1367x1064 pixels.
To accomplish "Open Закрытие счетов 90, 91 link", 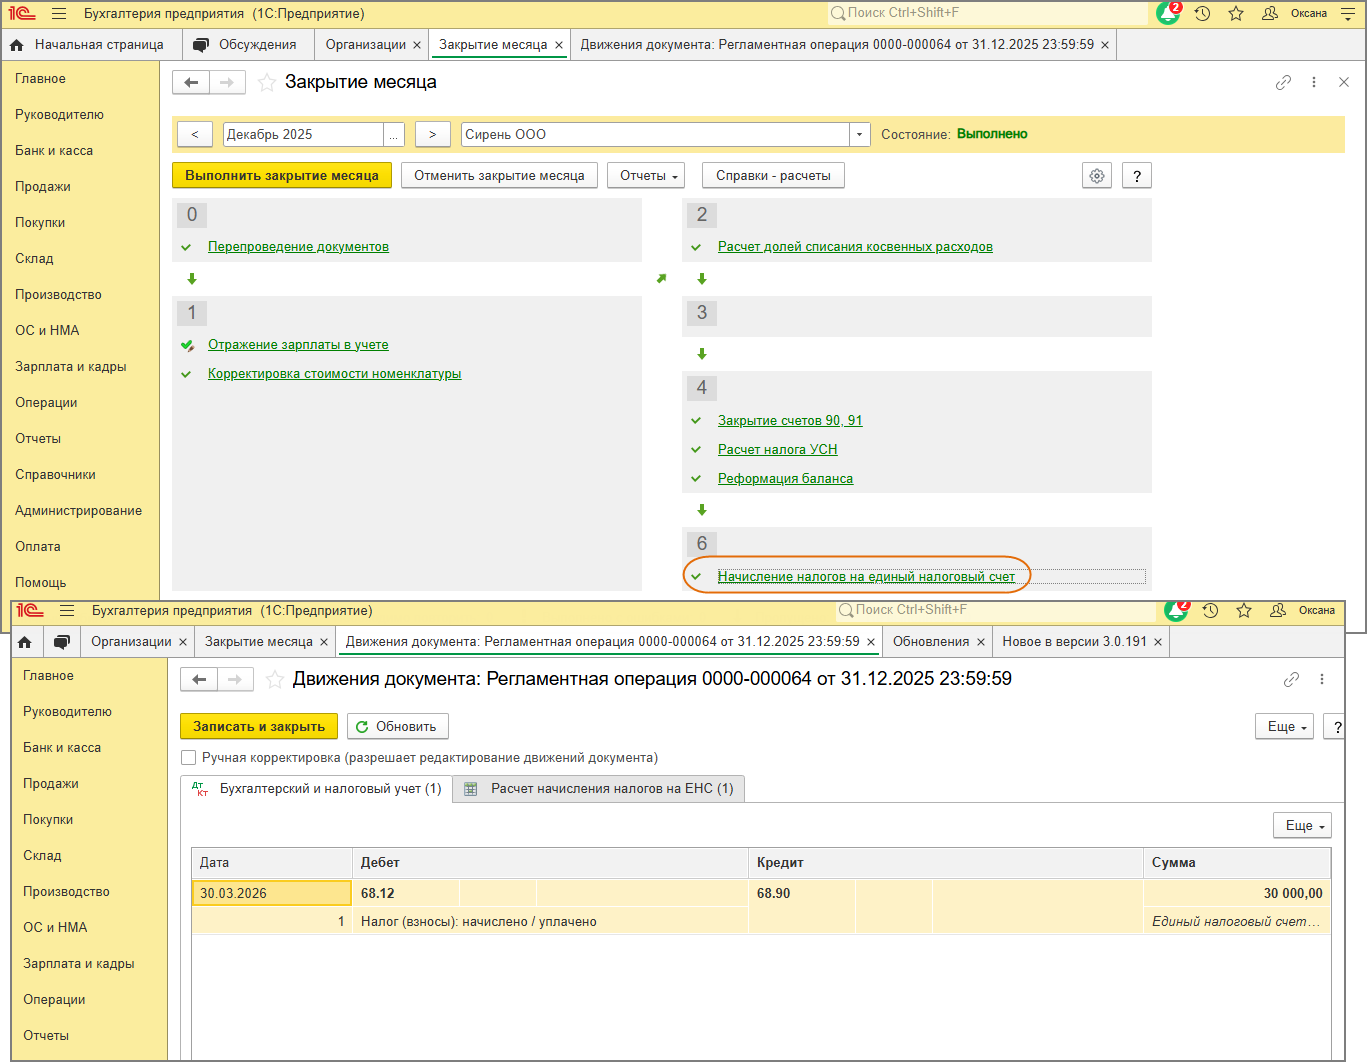I will [790, 421].
